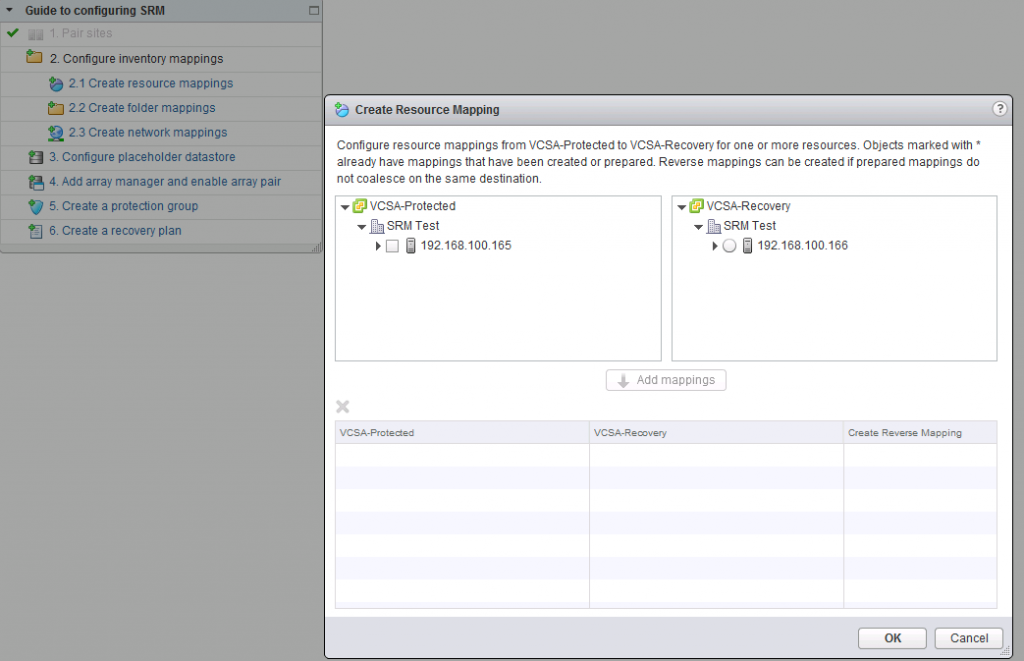Select SRM Test under VCSA-Protected
Image resolution: width=1024 pixels, height=661 pixels.
coord(413,226)
